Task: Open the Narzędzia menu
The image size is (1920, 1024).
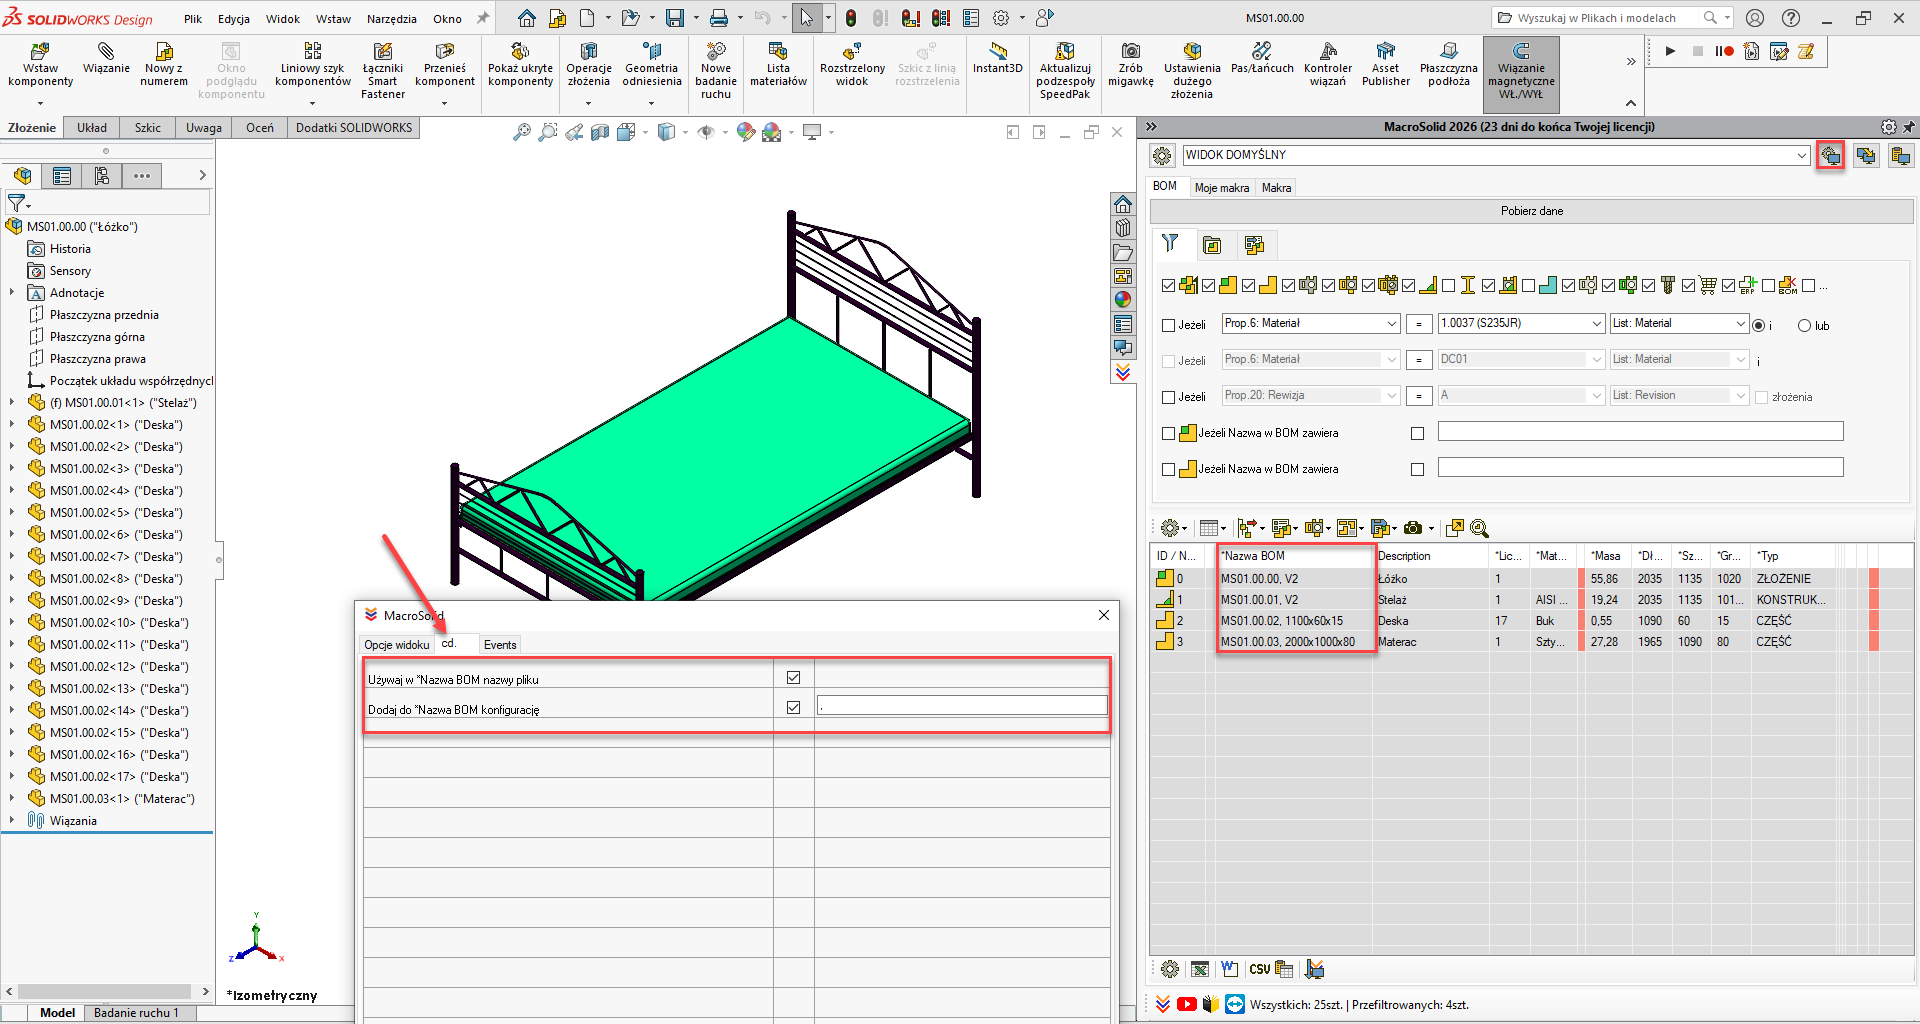Action: pyautogui.click(x=391, y=19)
